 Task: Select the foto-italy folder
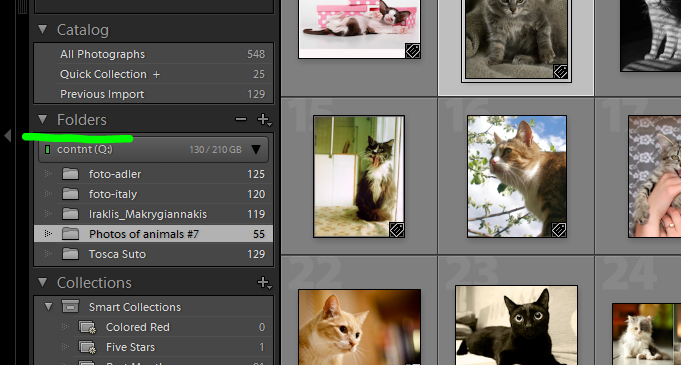(x=153, y=194)
